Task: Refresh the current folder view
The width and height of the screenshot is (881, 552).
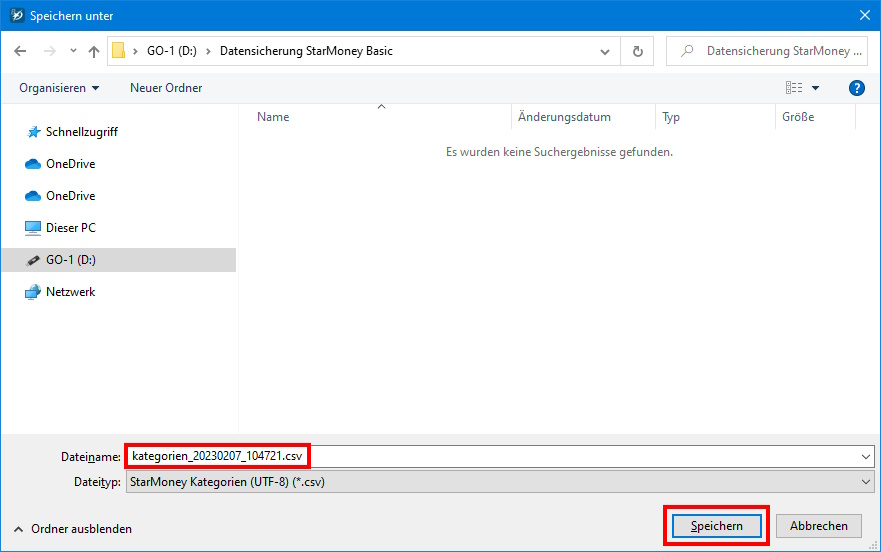Action: click(x=637, y=51)
